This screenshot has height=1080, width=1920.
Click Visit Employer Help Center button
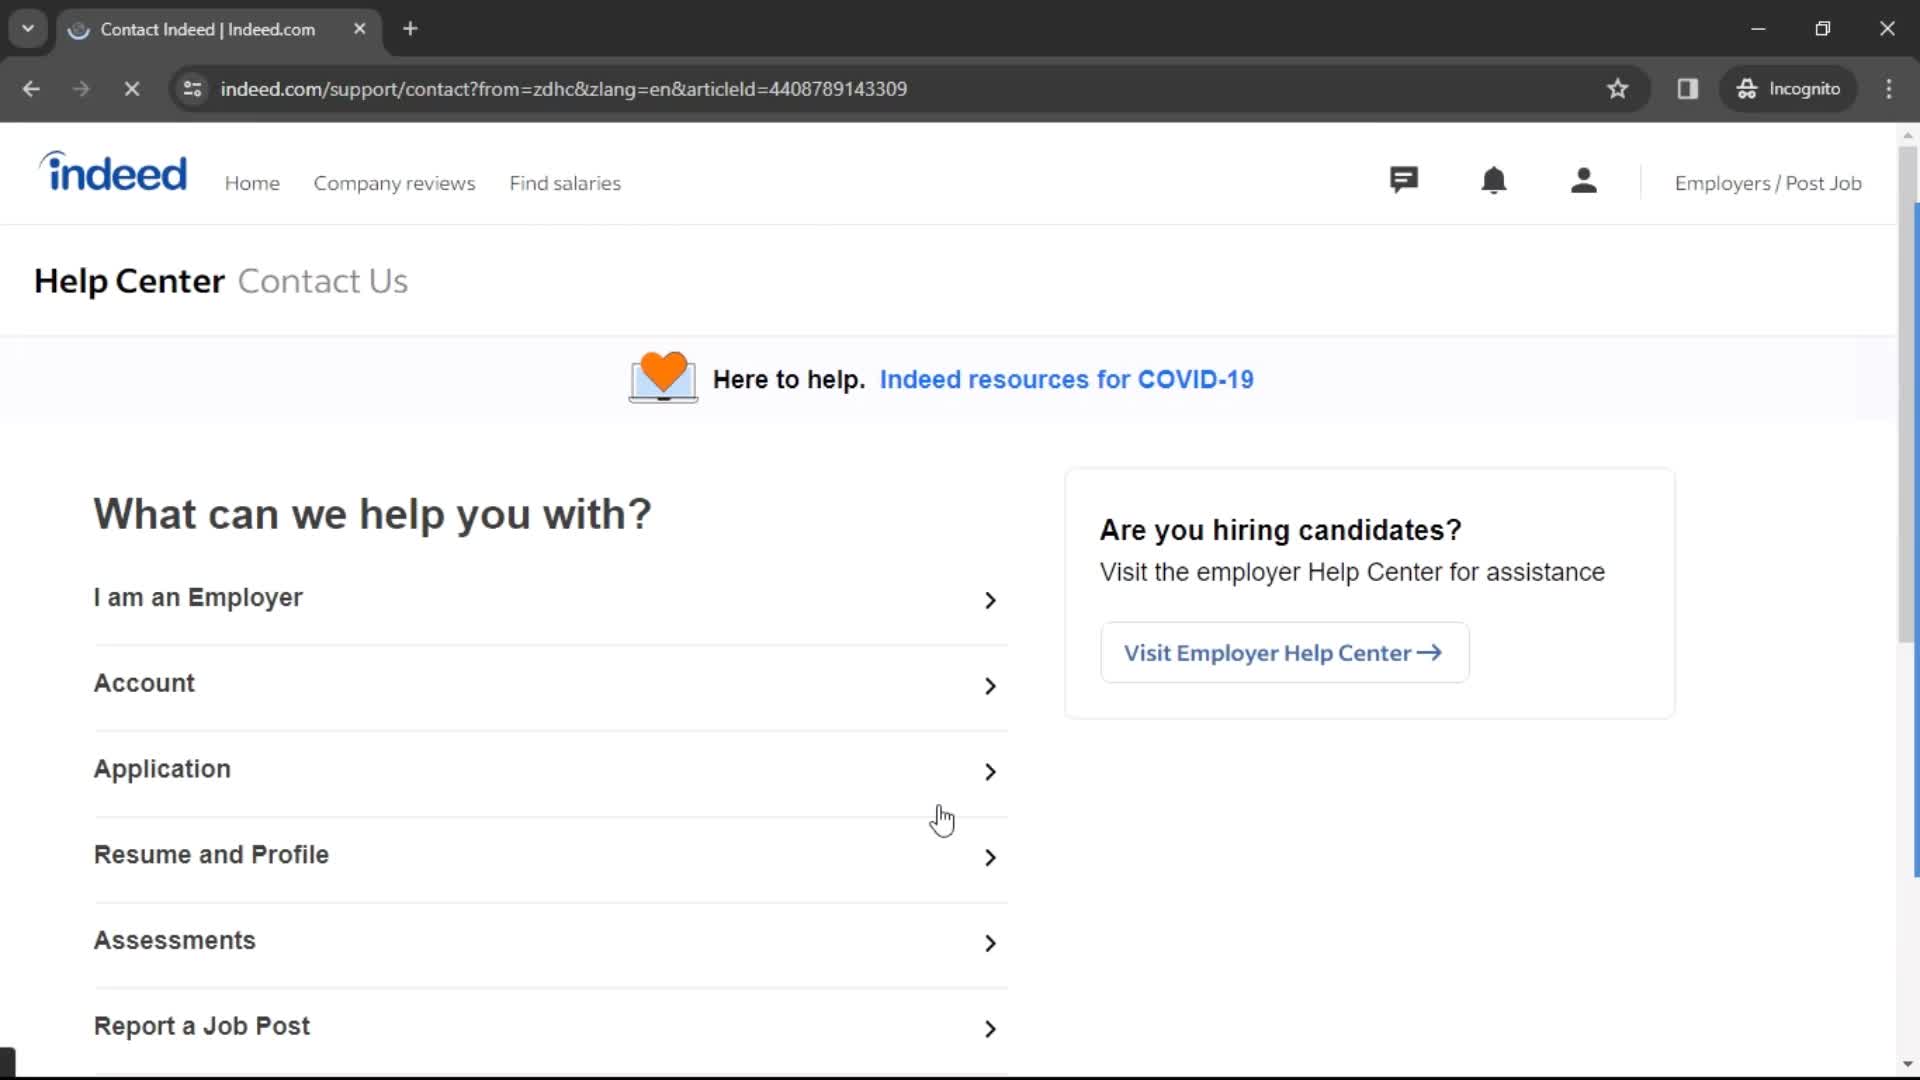pyautogui.click(x=1284, y=653)
